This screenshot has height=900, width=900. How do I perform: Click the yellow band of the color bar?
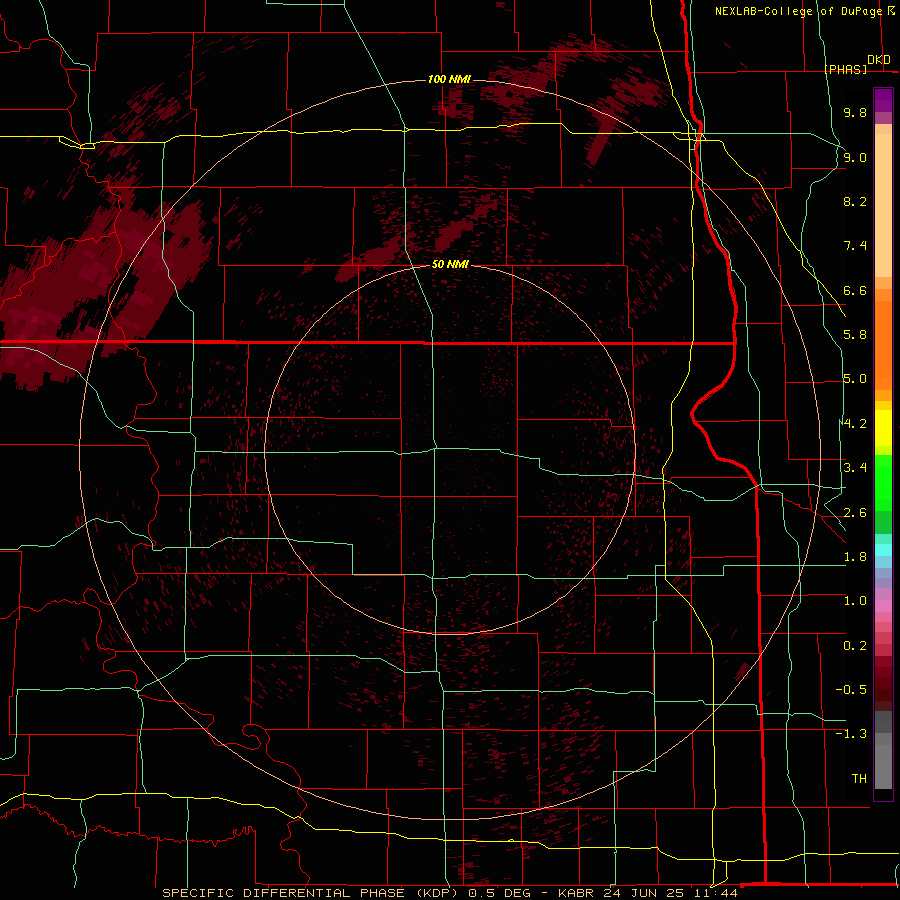883,428
